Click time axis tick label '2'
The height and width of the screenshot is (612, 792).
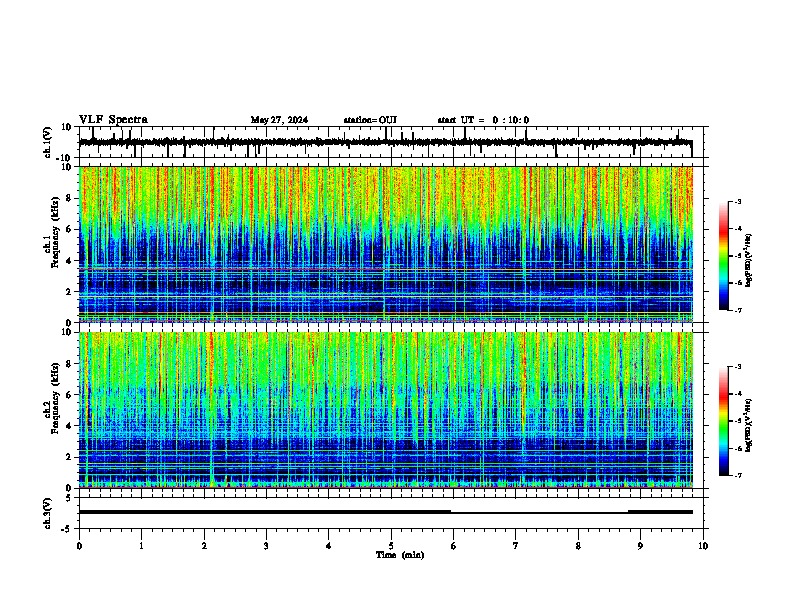point(204,546)
